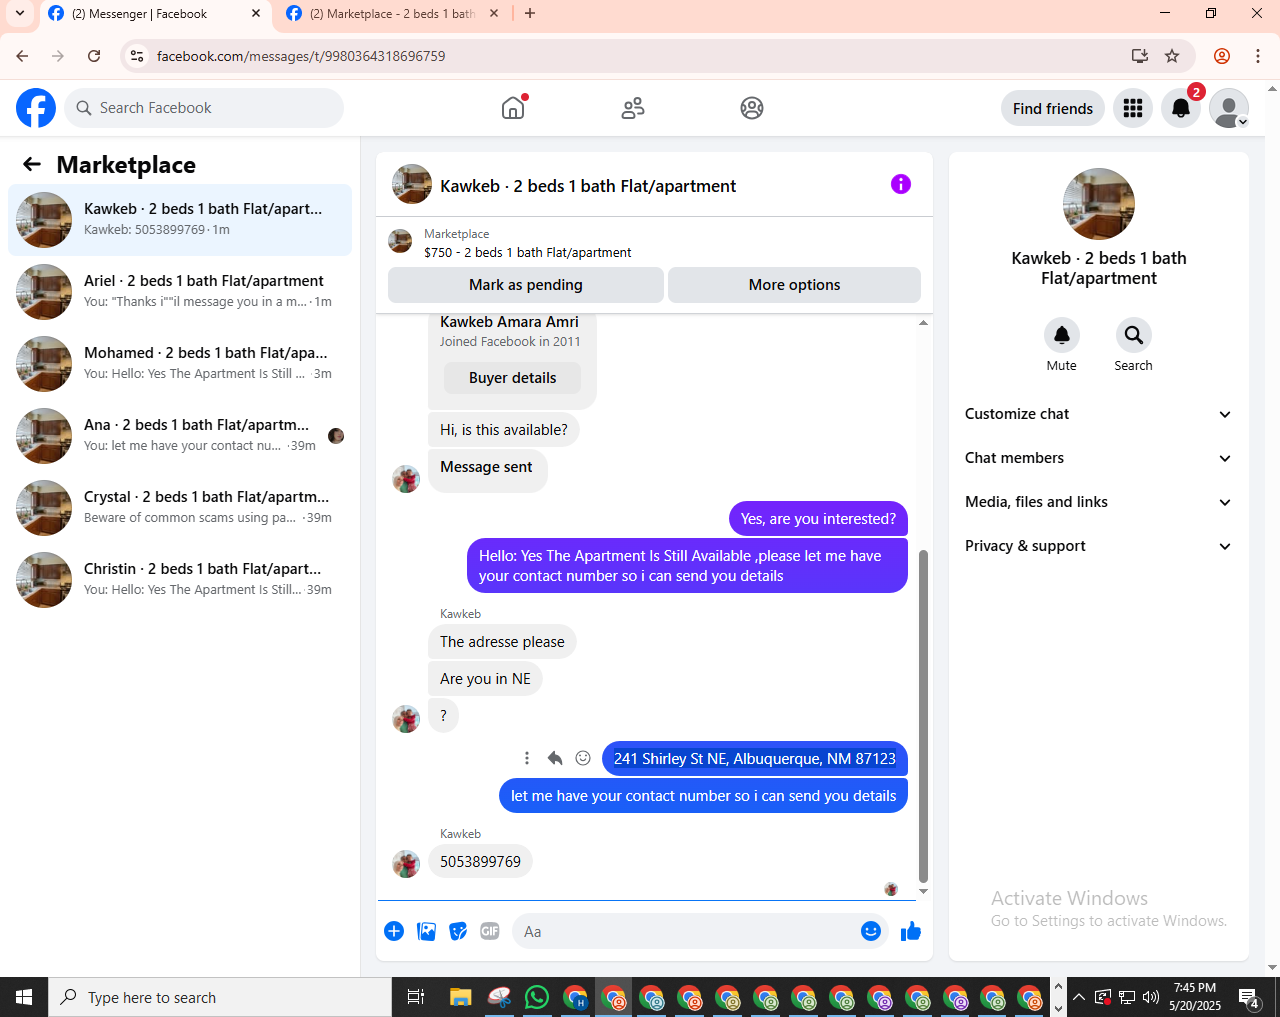The height and width of the screenshot is (1017, 1280).
Task: React to the address message with emoji
Action: click(x=583, y=758)
